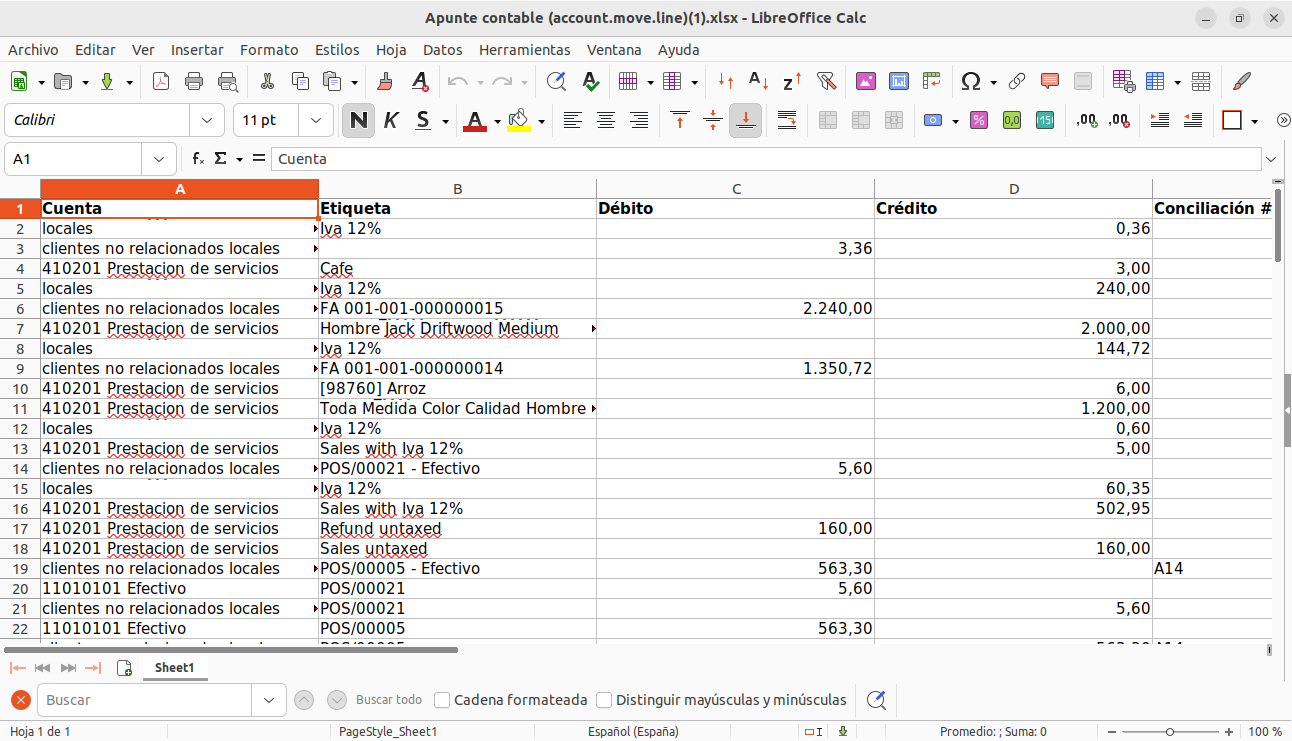
Task: Add new sheet button
Action: click(124, 668)
